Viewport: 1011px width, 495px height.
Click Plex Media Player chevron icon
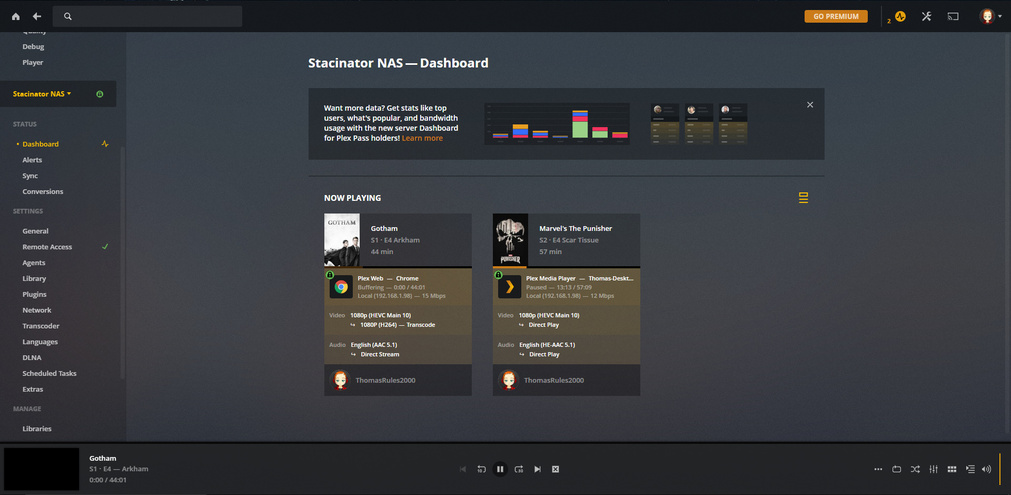[x=509, y=287]
